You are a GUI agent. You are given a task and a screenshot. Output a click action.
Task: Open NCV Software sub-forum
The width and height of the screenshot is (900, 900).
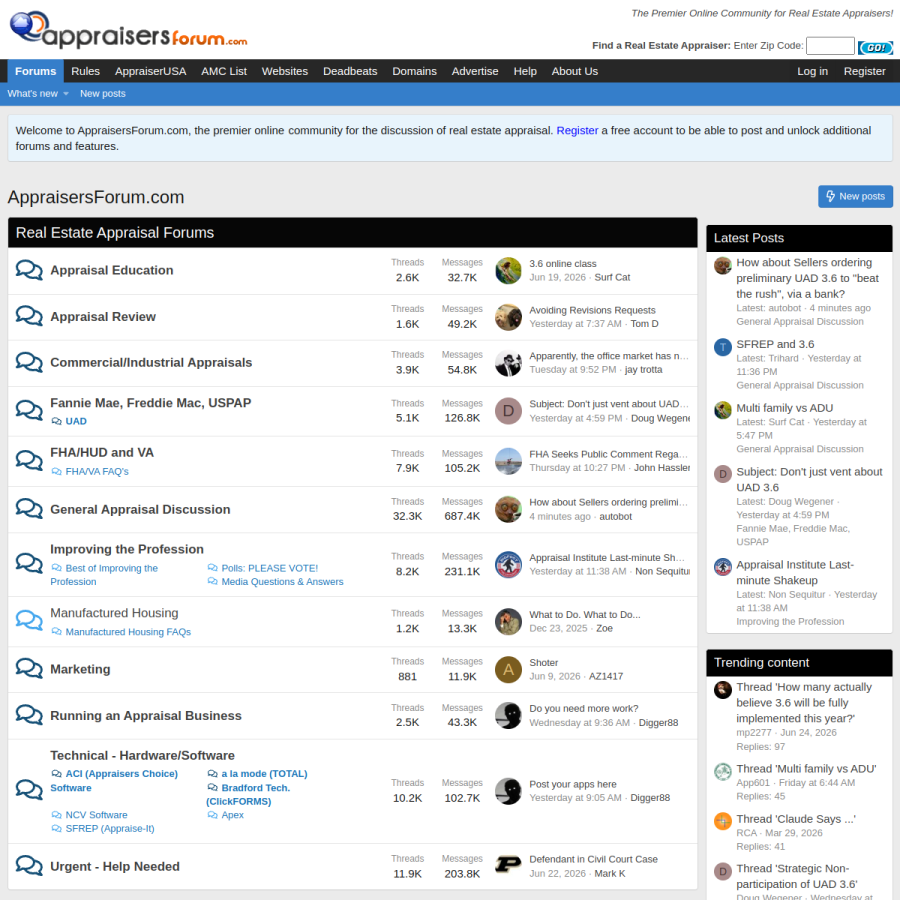click(x=96, y=814)
